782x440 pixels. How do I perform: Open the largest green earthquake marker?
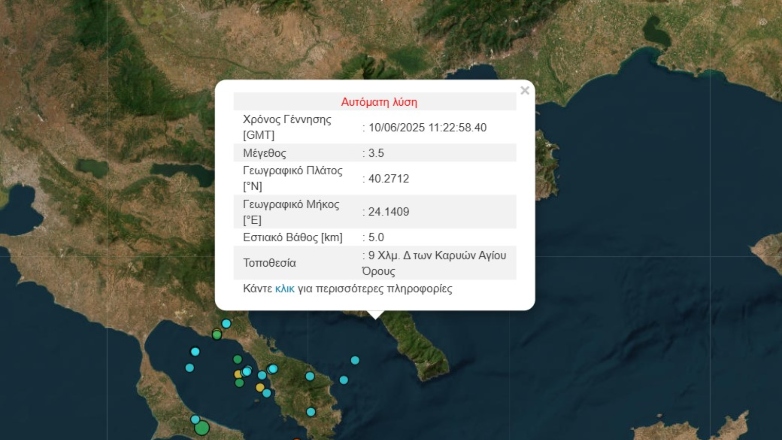[202, 428]
